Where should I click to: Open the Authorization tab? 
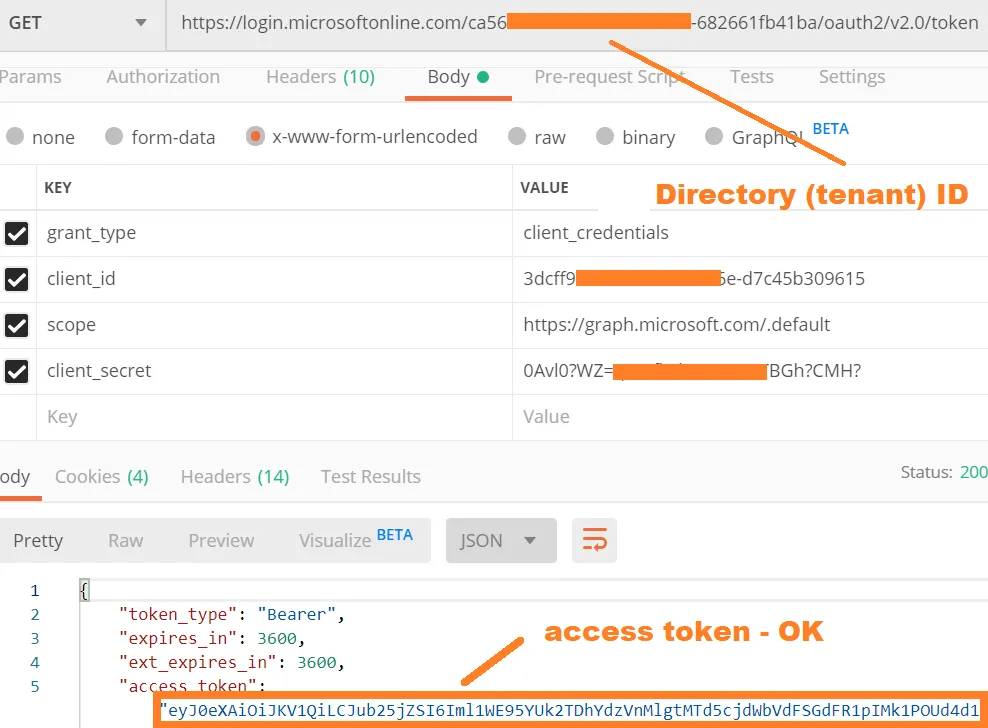pyautogui.click(x=163, y=77)
